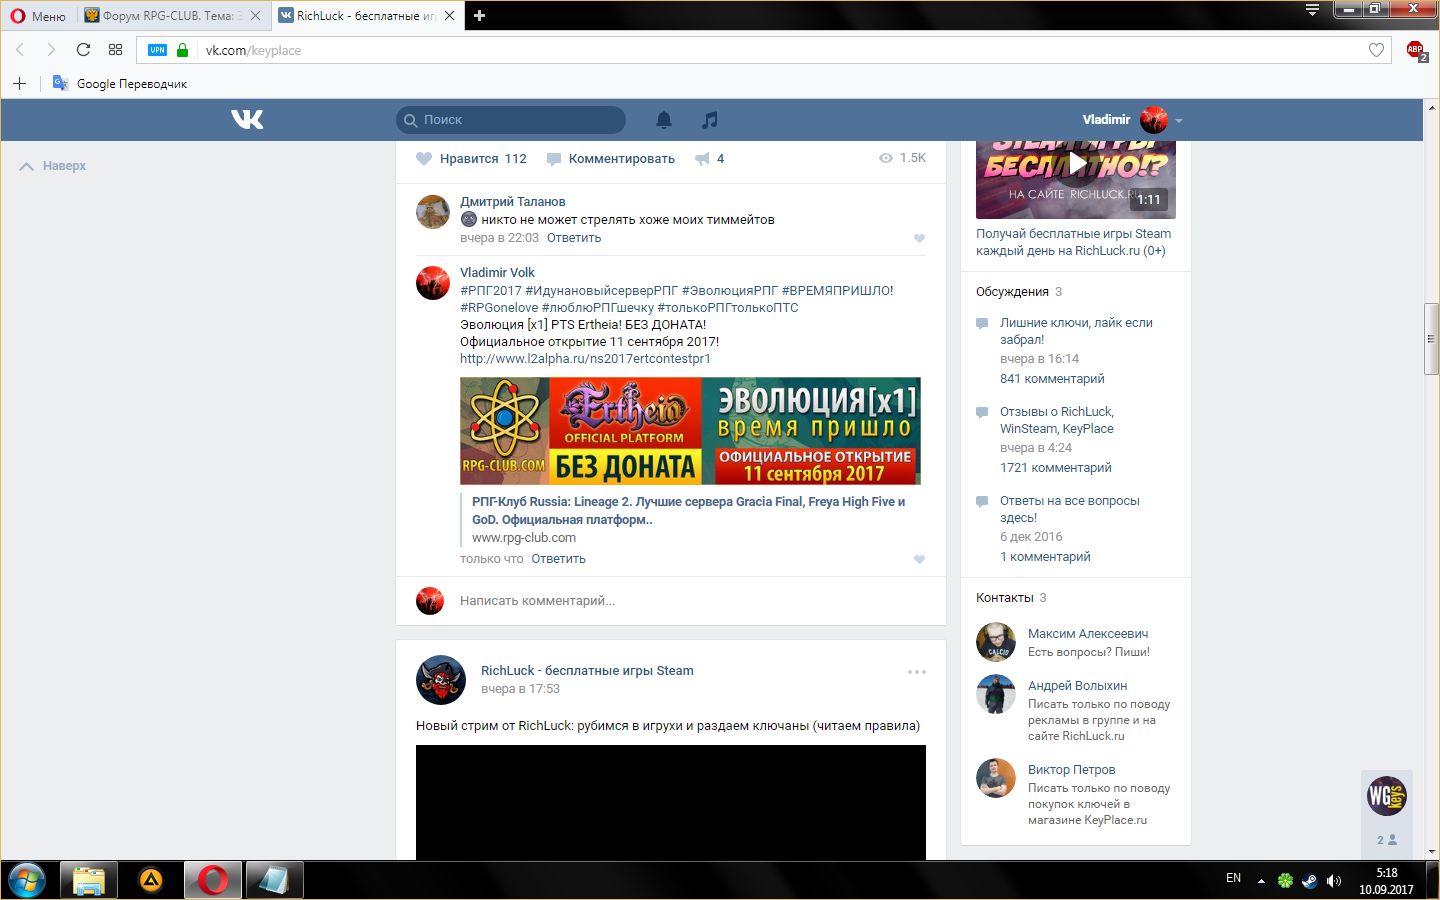1440x900 pixels.
Task: Go back to previous page
Action: pyautogui.click(x=20, y=50)
